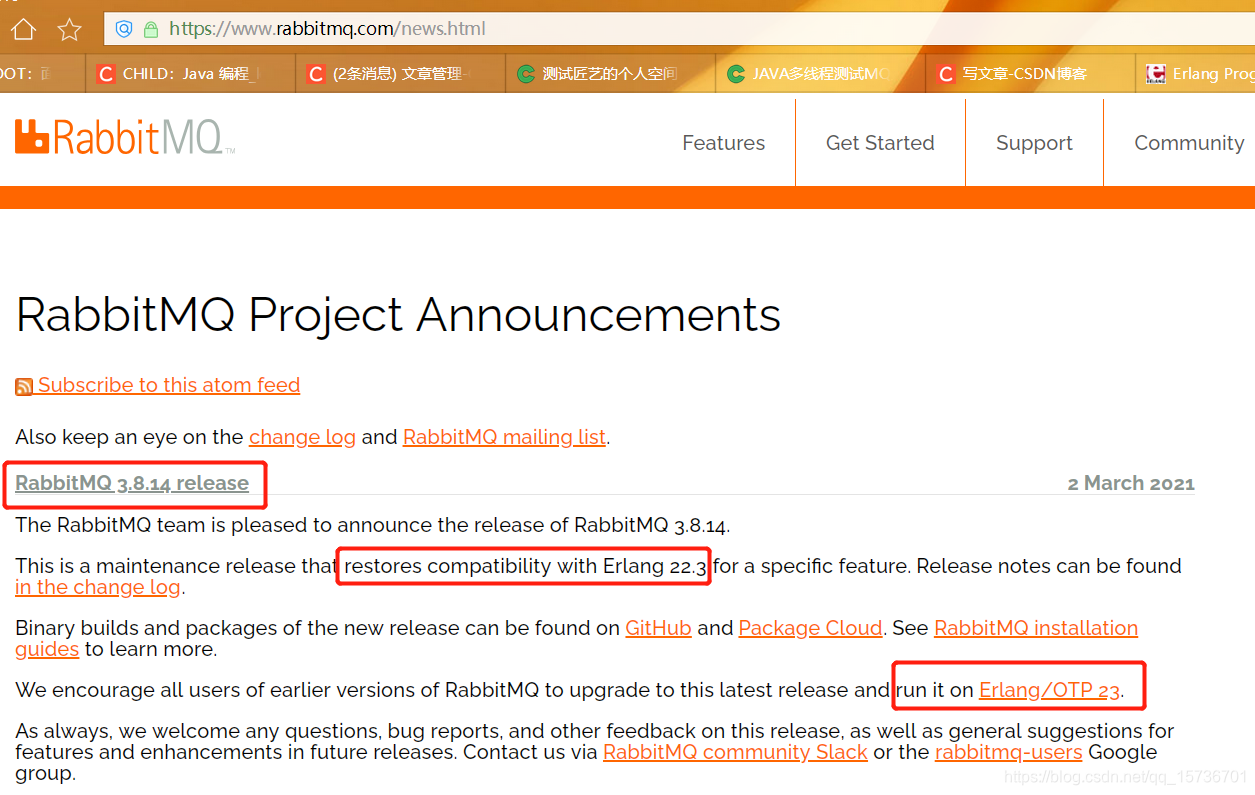
Task: Click the RabbitMQ Project Announcements heading
Action: [398, 315]
